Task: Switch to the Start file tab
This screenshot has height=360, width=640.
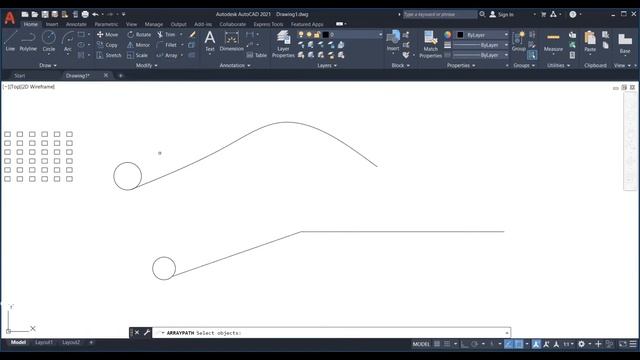Action: tap(20, 76)
